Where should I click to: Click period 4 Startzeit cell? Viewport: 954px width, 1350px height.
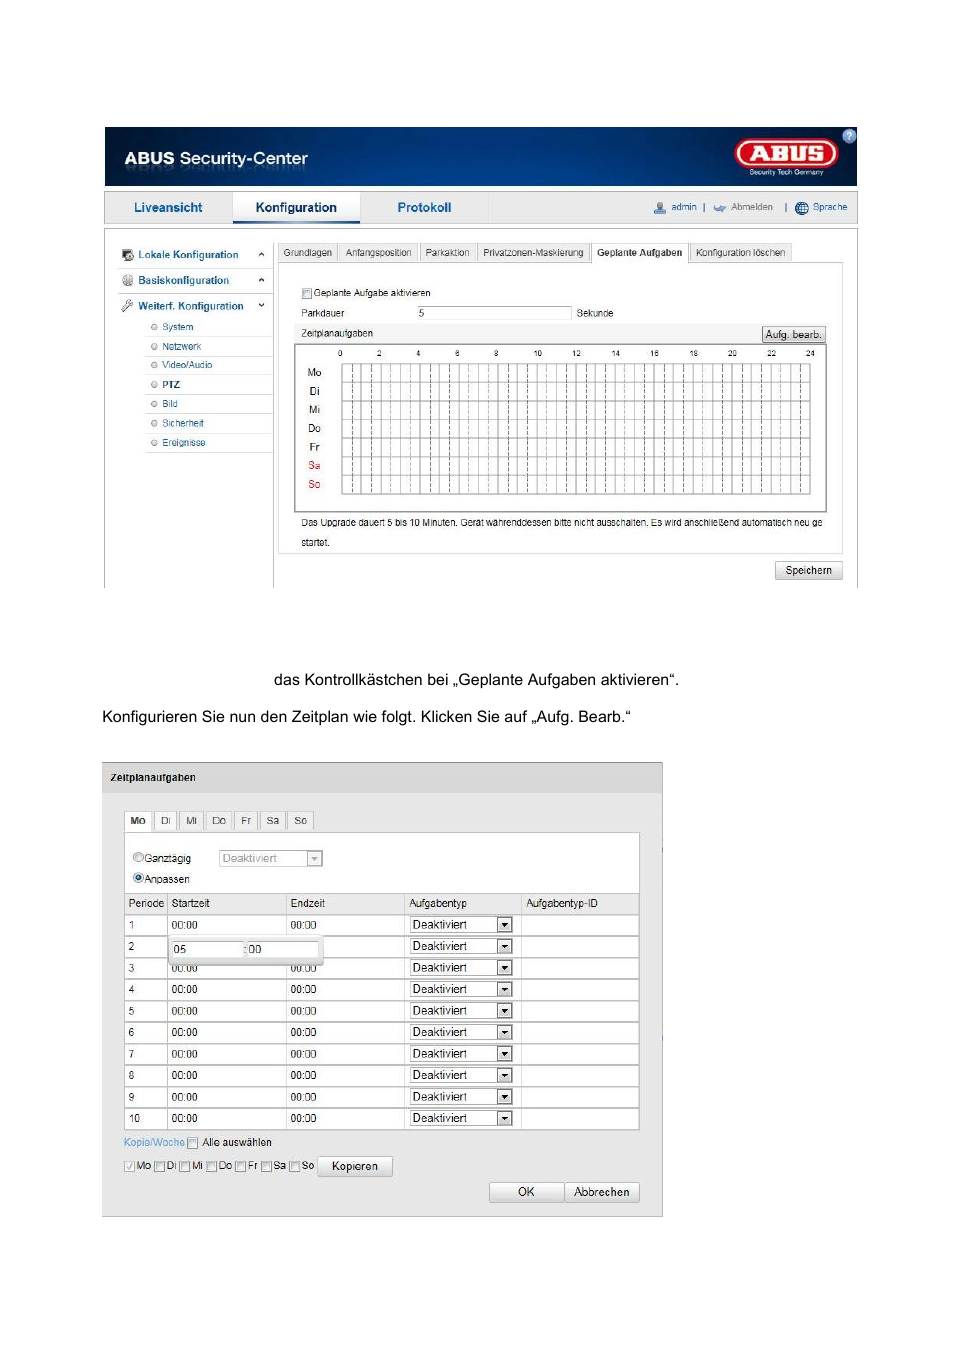pyautogui.click(x=227, y=989)
